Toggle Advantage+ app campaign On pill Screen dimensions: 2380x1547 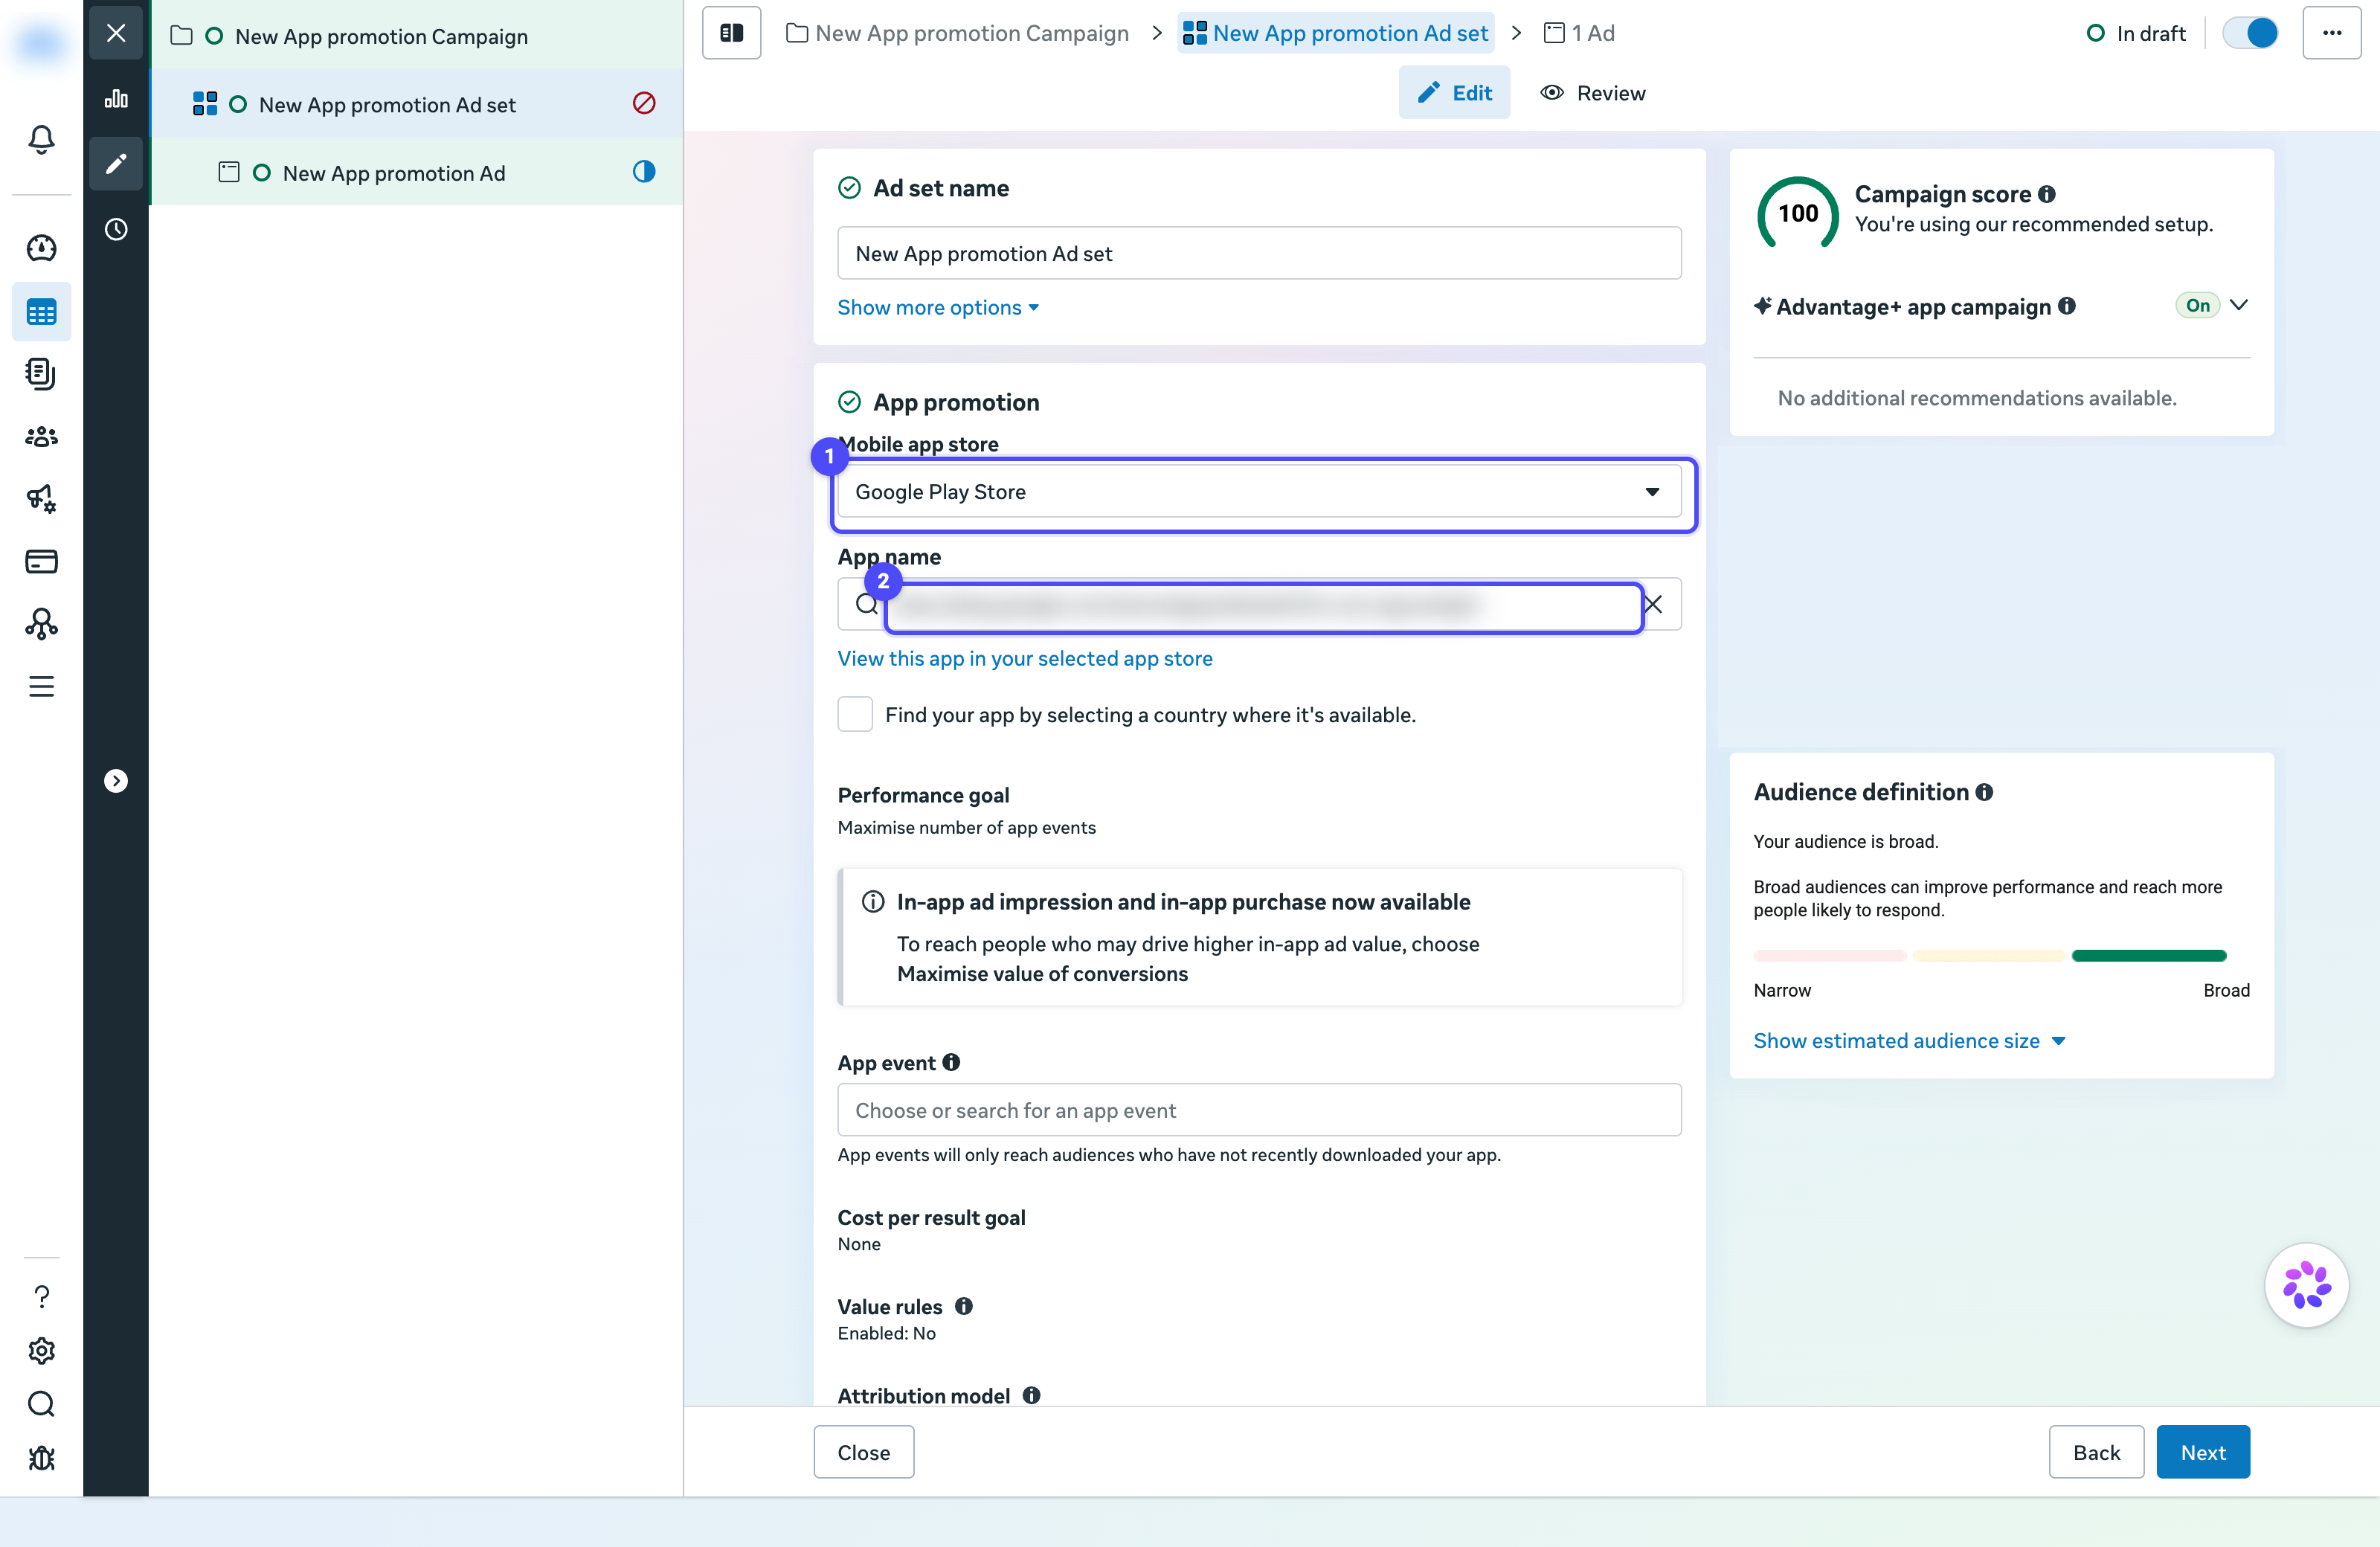tap(2197, 305)
